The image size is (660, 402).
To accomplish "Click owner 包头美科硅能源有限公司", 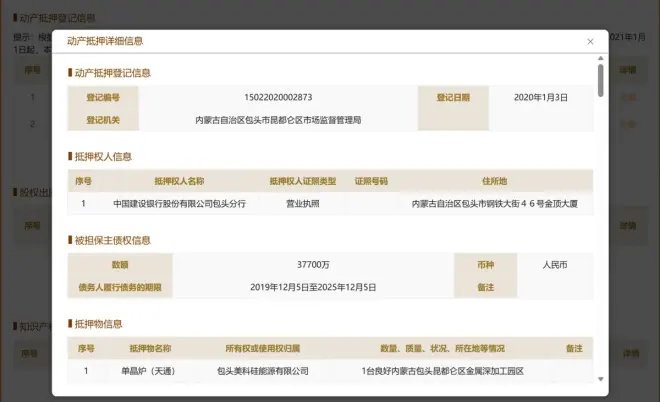I will click(263, 371).
